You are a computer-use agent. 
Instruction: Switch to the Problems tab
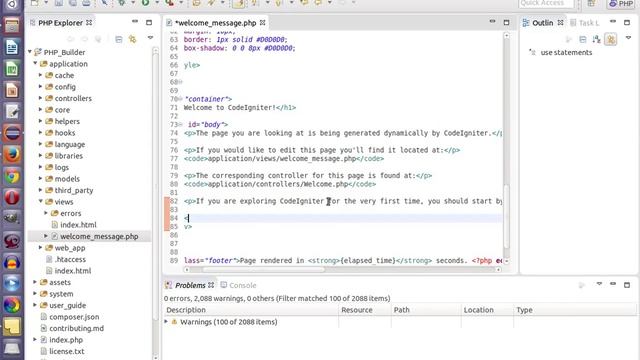190,285
